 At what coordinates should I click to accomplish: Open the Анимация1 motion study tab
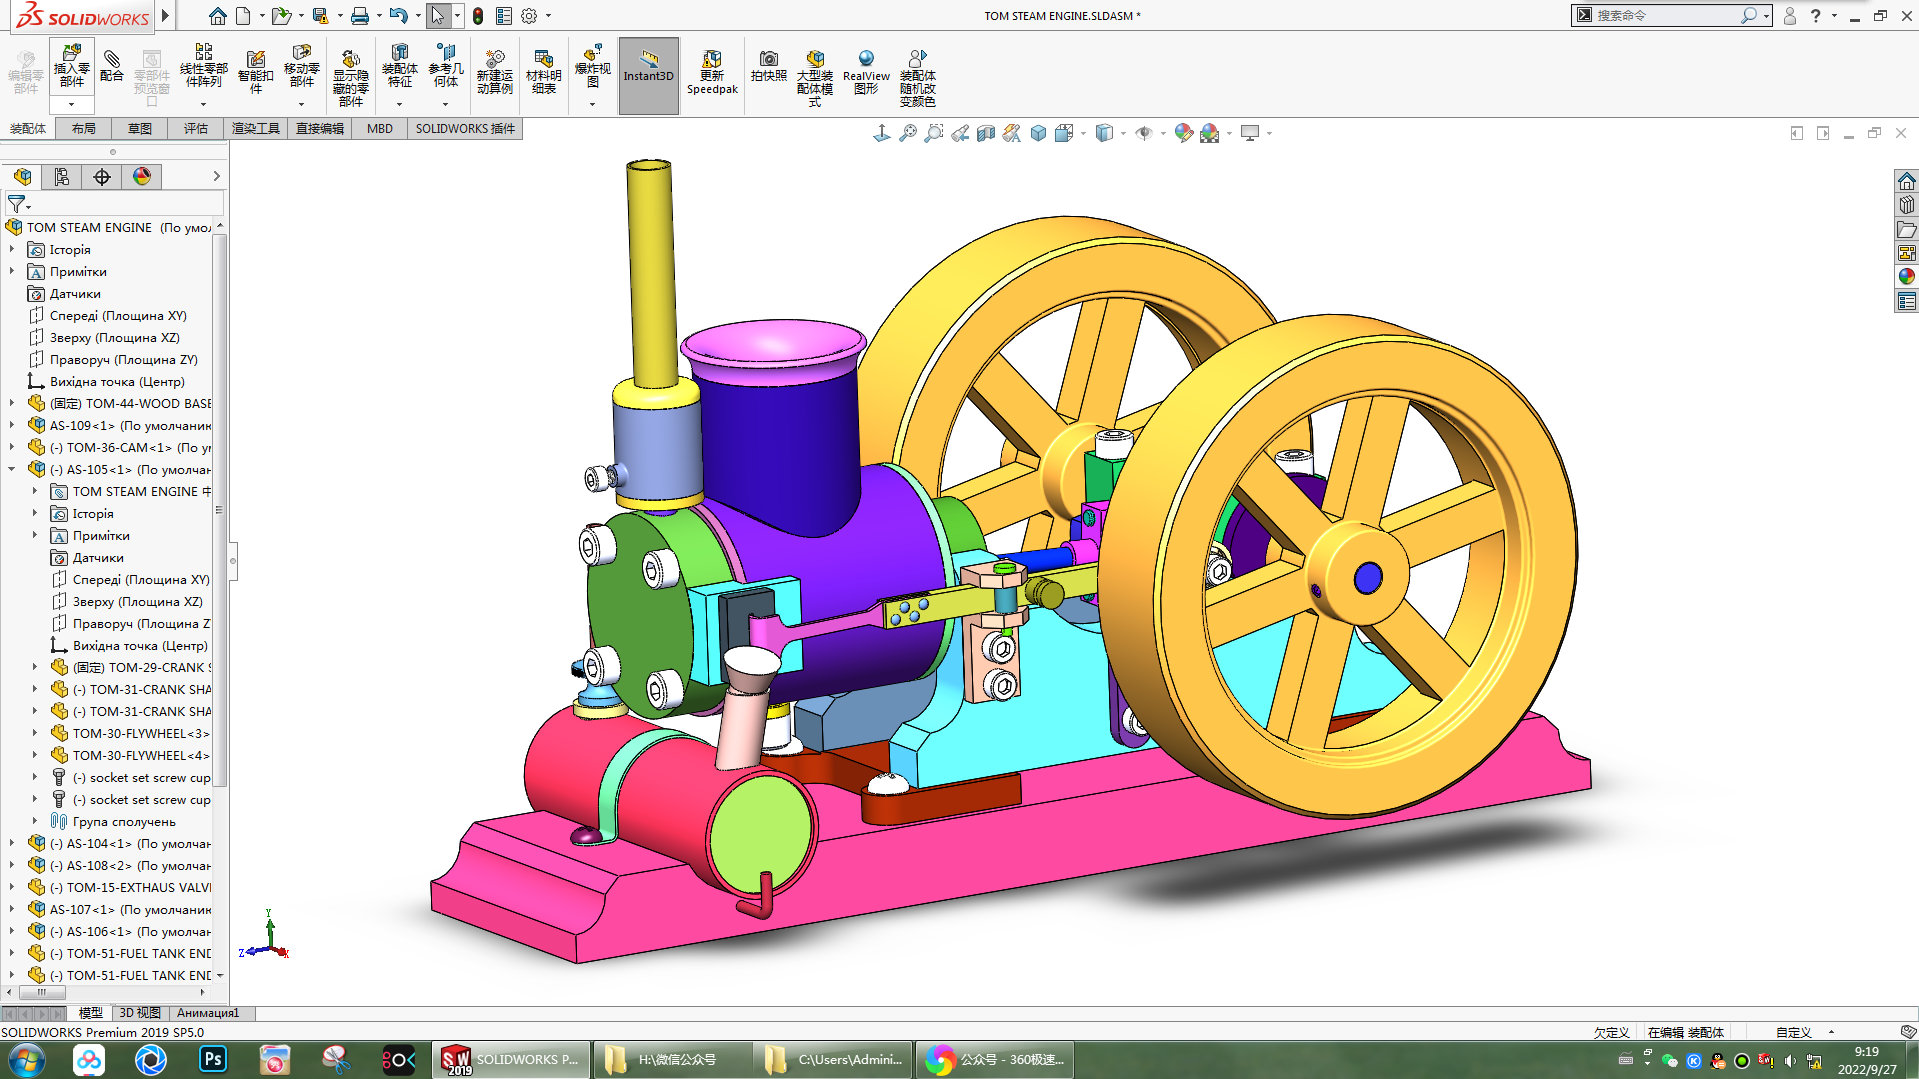coord(208,1013)
